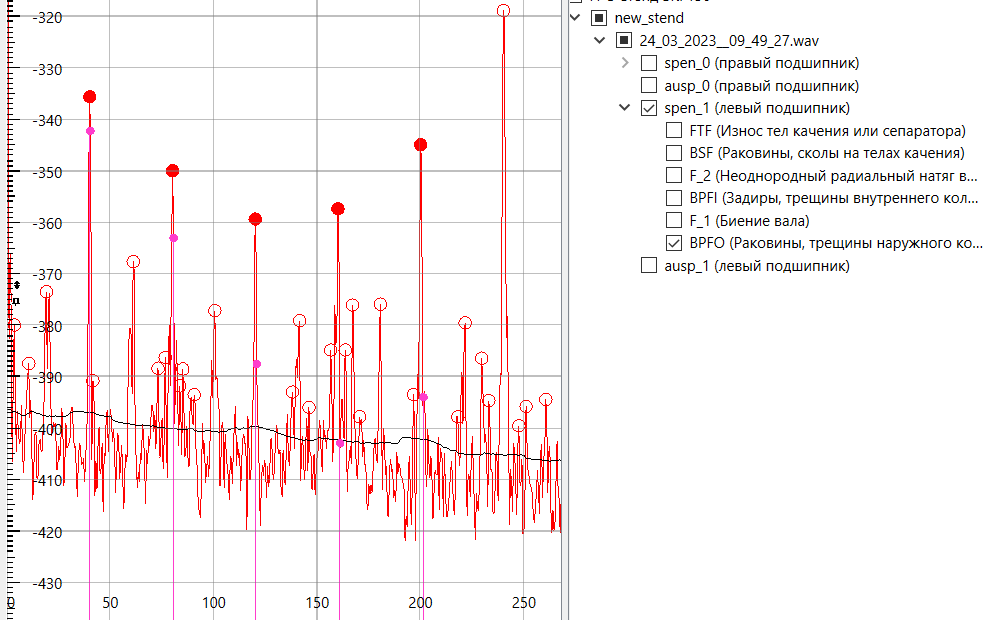Click the filled red harmonic marker near 200
The height and width of the screenshot is (620, 989).
pyautogui.click(x=420, y=145)
